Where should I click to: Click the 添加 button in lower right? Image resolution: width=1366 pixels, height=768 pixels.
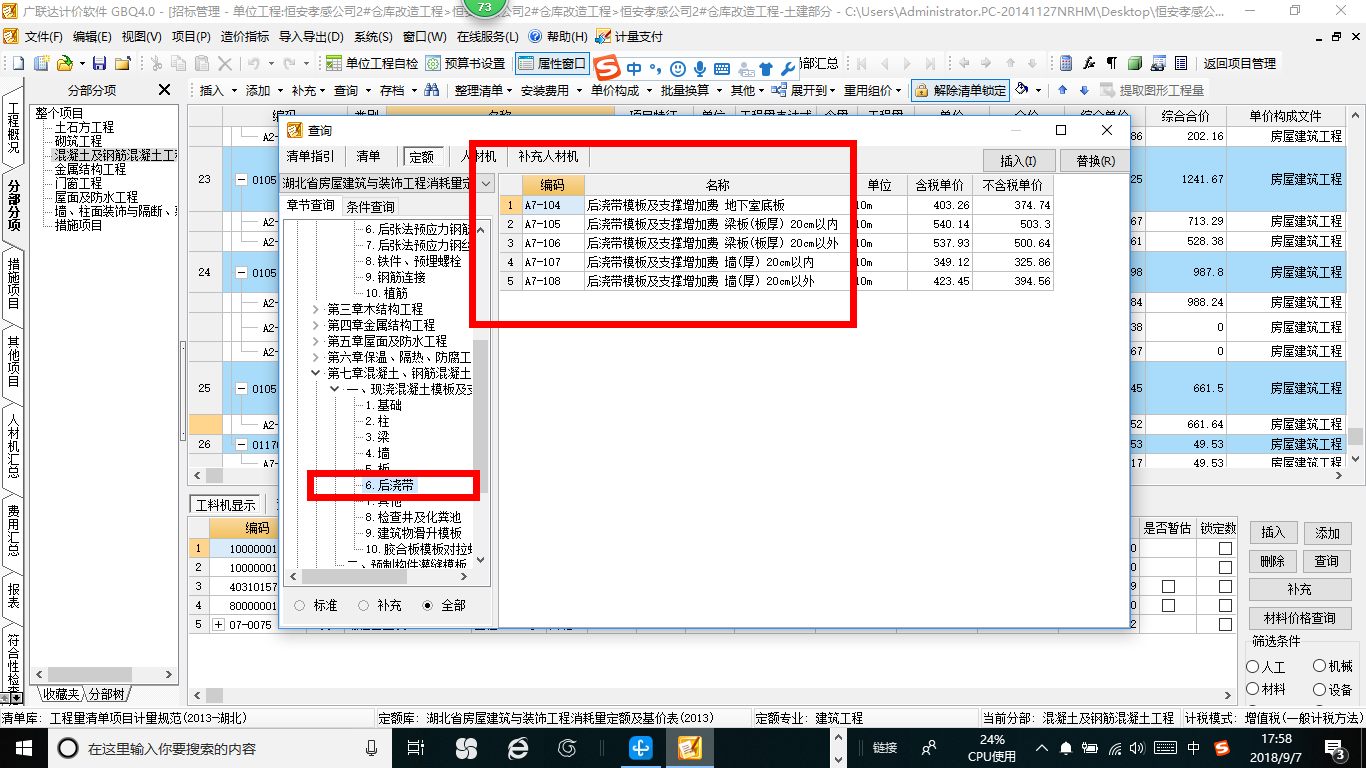1327,533
